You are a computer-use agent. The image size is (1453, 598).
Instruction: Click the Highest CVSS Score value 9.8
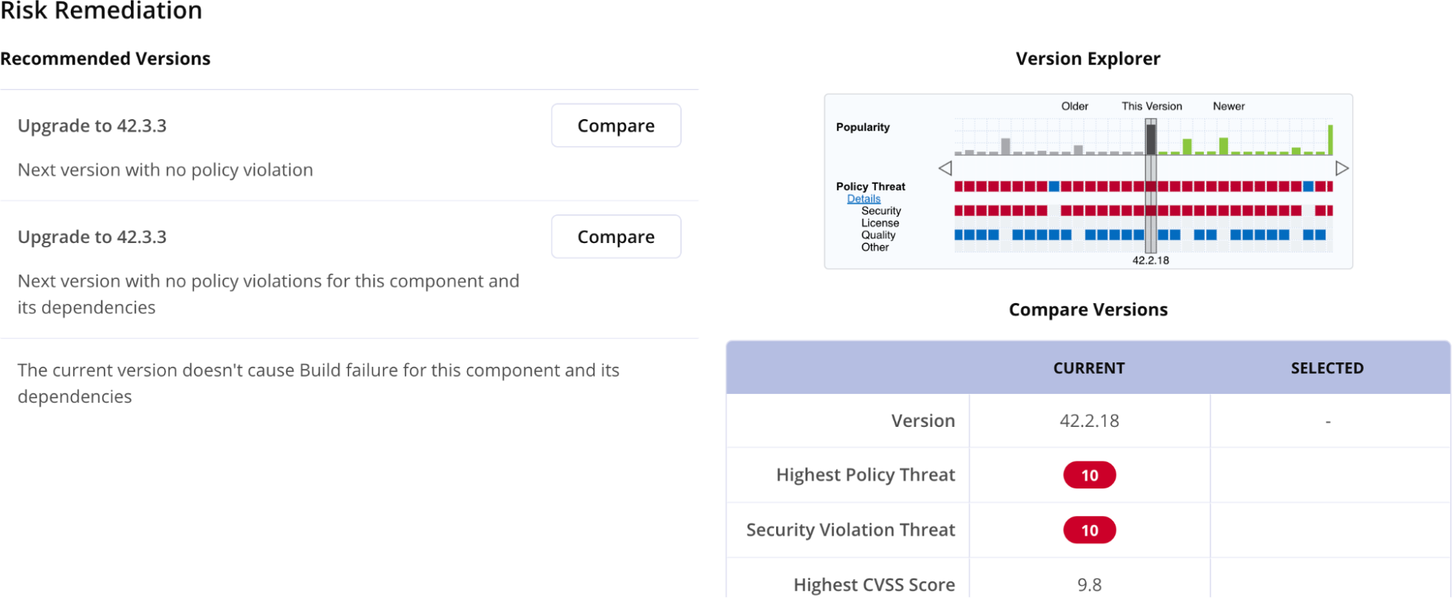[1089, 585]
